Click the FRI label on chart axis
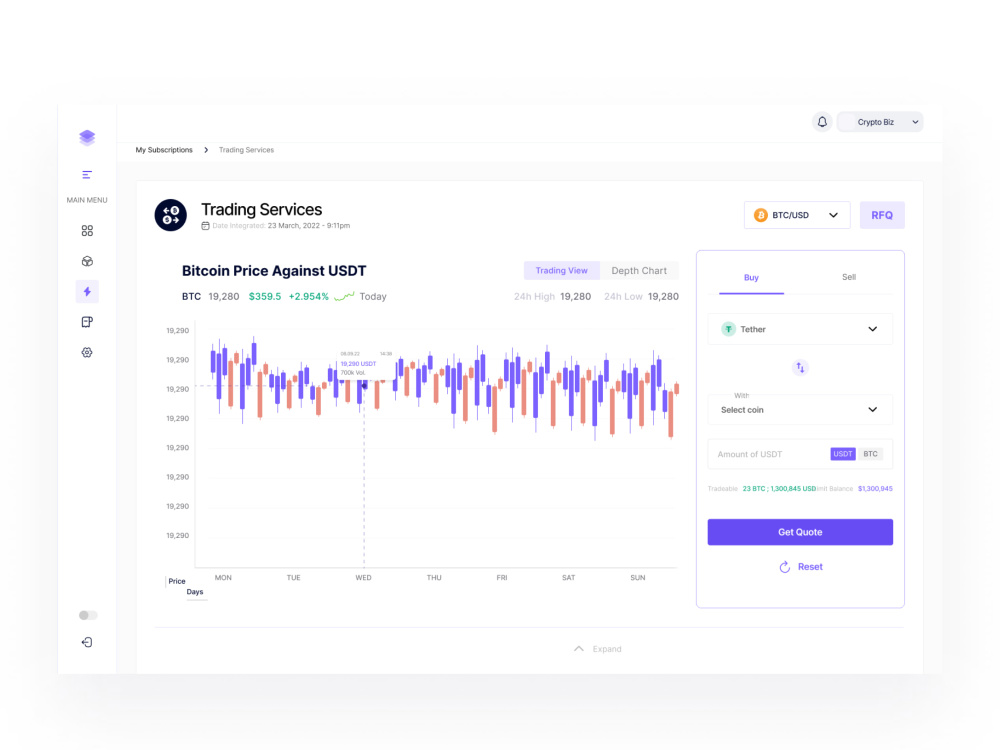The image size is (1000, 750). pyautogui.click(x=502, y=578)
